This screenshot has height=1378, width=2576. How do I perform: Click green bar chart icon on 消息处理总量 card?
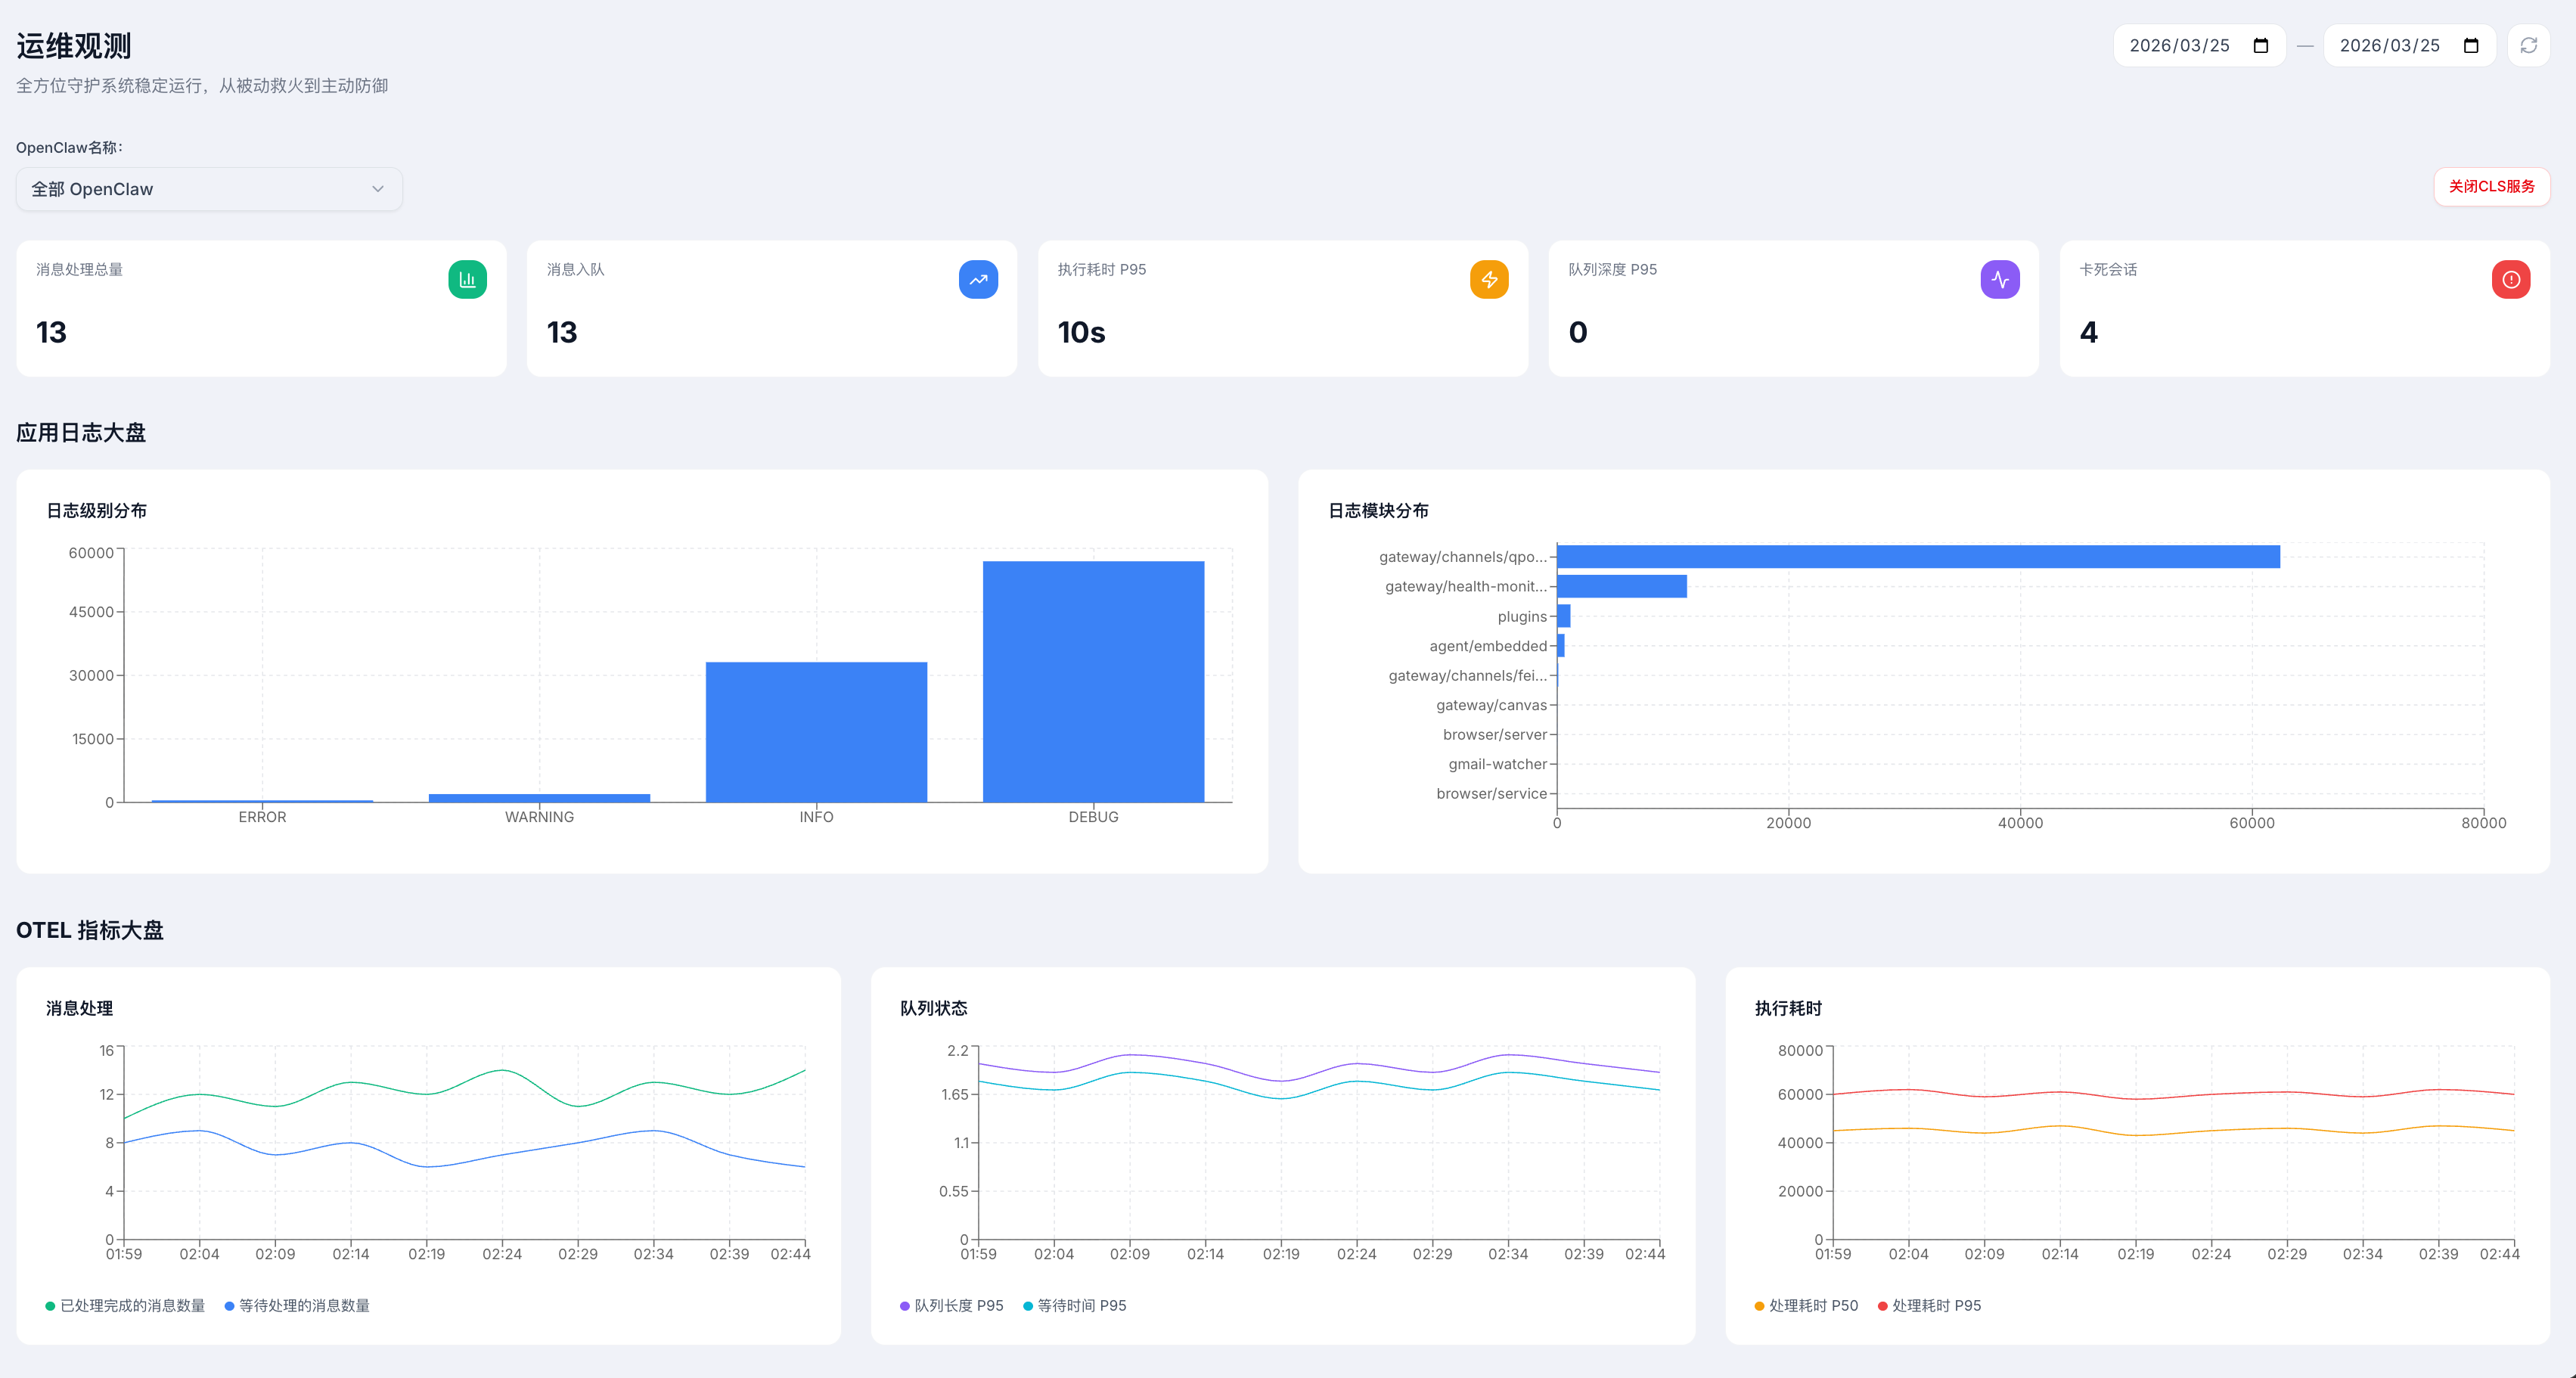coord(467,280)
